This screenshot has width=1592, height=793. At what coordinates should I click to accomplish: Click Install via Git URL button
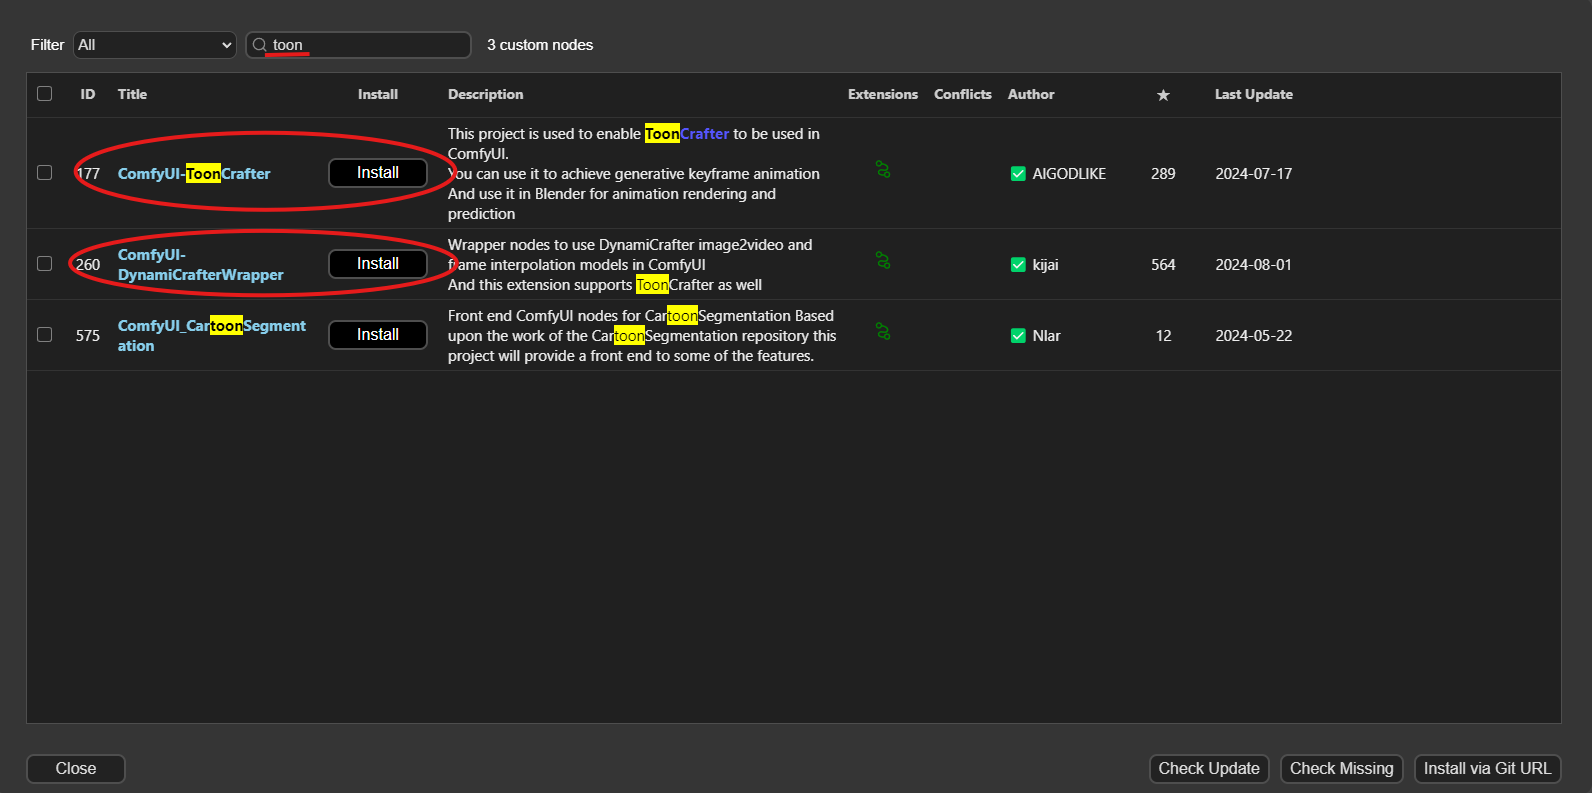[1488, 769]
